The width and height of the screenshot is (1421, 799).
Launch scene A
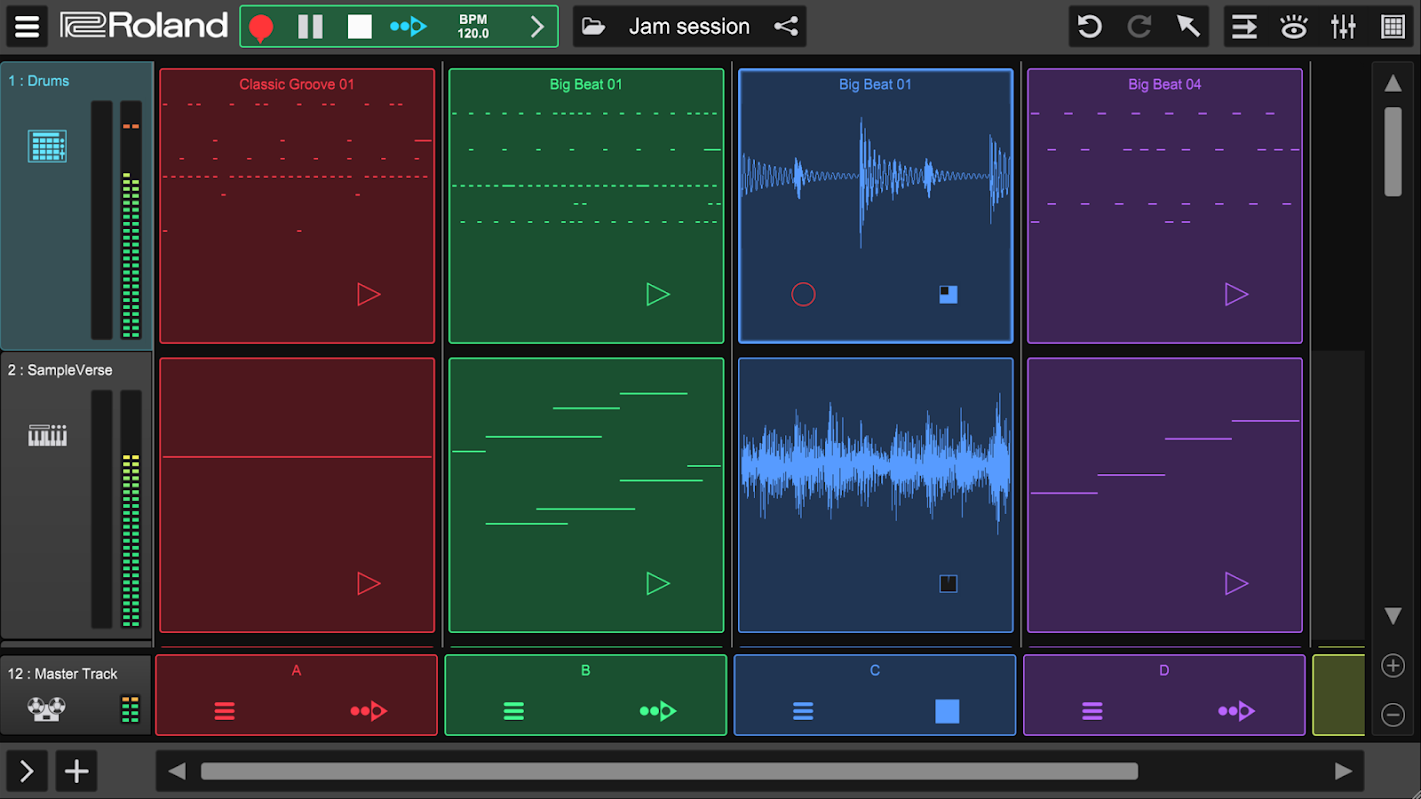click(x=369, y=711)
